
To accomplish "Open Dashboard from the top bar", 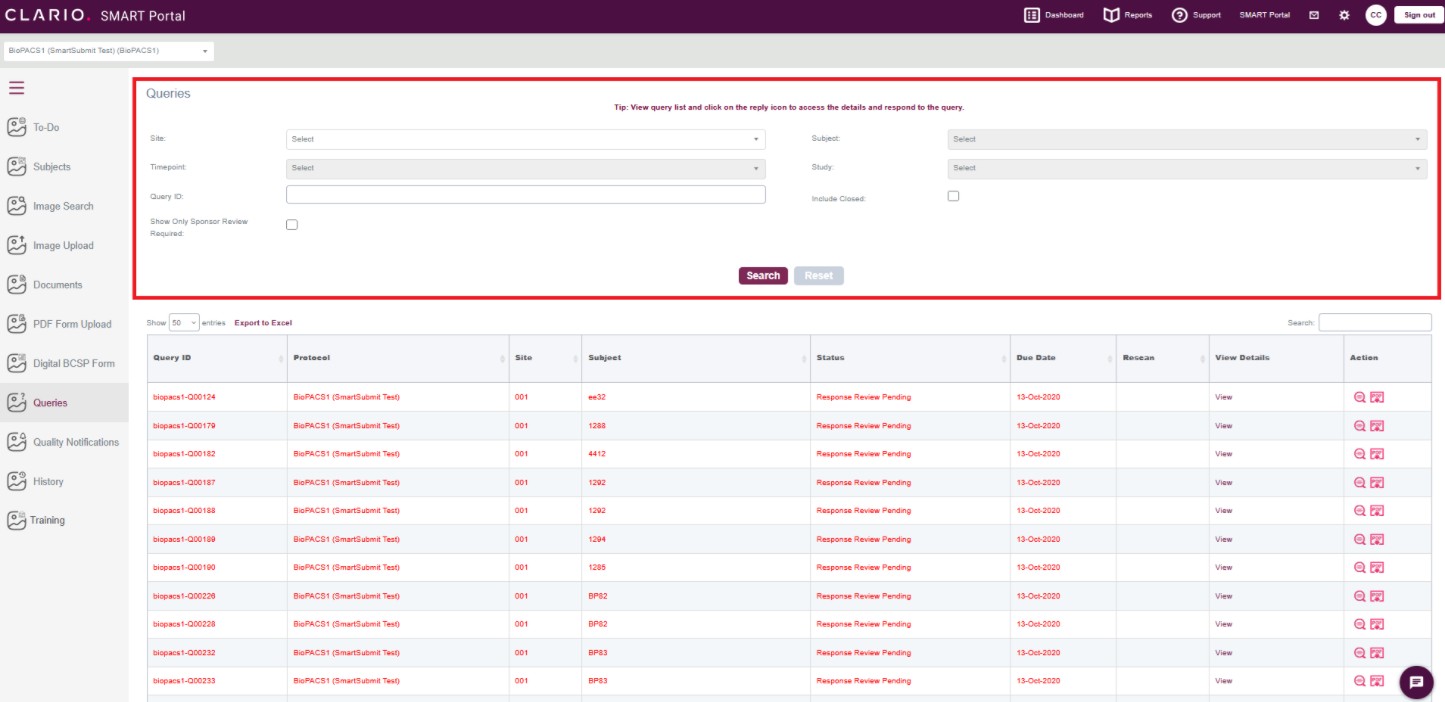I will click(x=1054, y=15).
